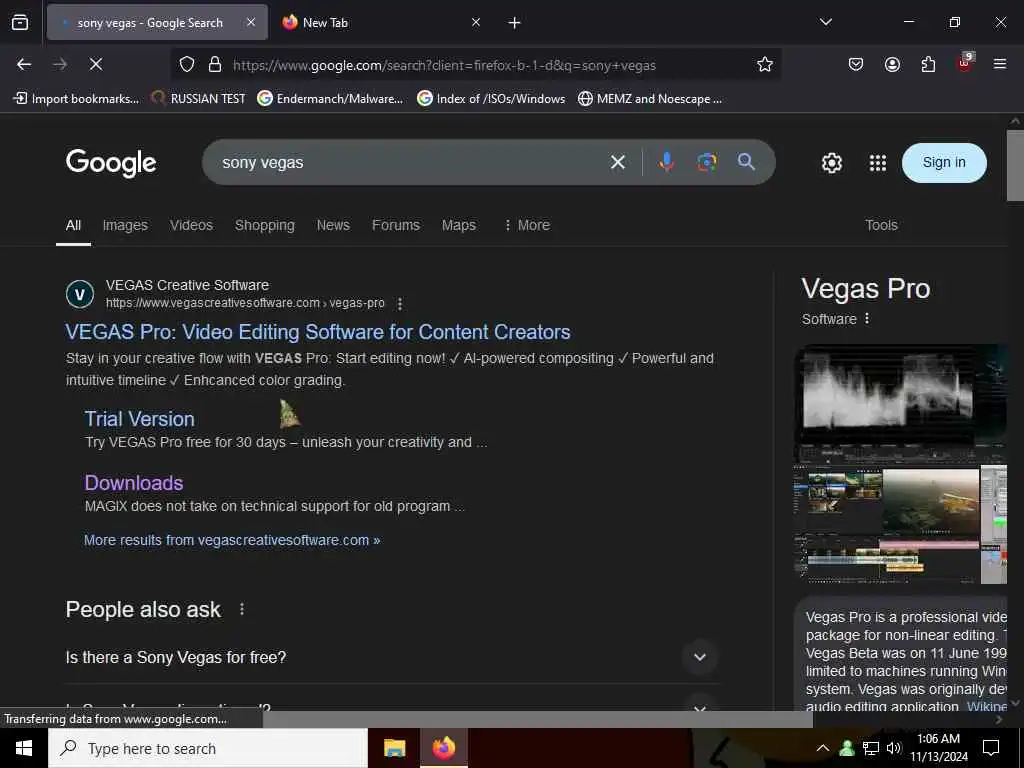Open tracking protection shield icon

point(187,64)
